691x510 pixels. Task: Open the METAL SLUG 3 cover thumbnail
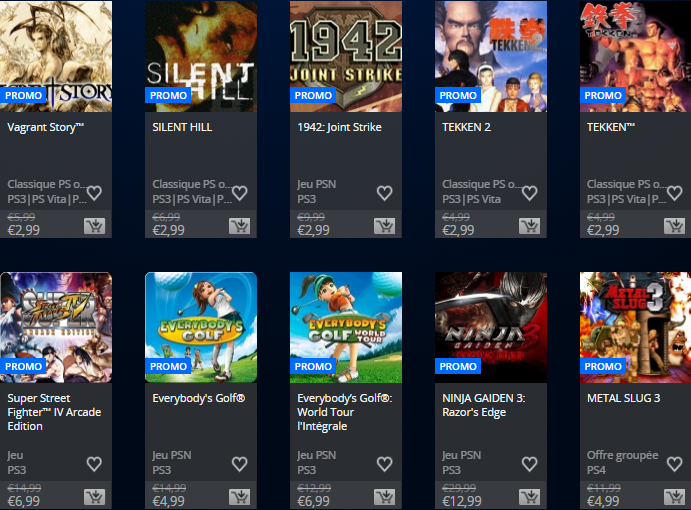[x=635, y=328]
